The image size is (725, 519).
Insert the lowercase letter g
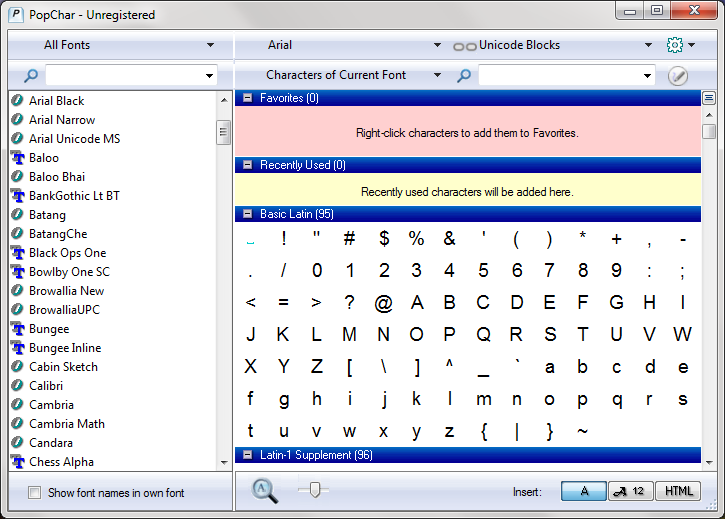[283, 400]
